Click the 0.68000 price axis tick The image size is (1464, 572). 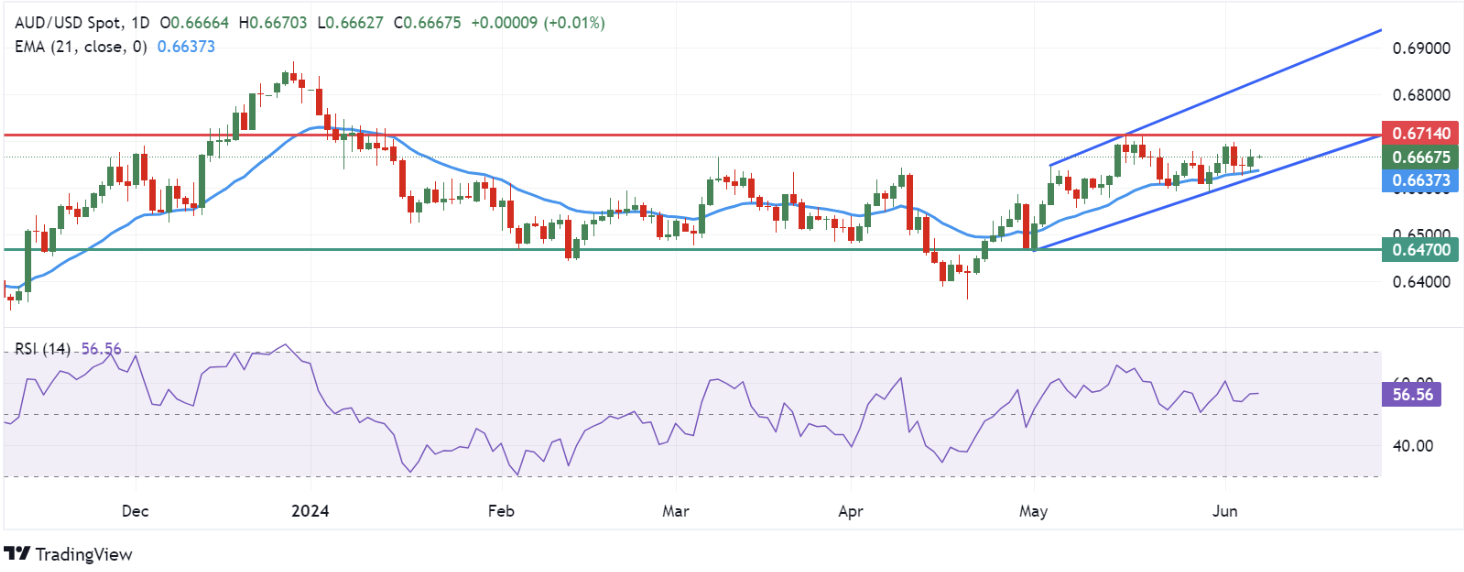pos(1420,95)
